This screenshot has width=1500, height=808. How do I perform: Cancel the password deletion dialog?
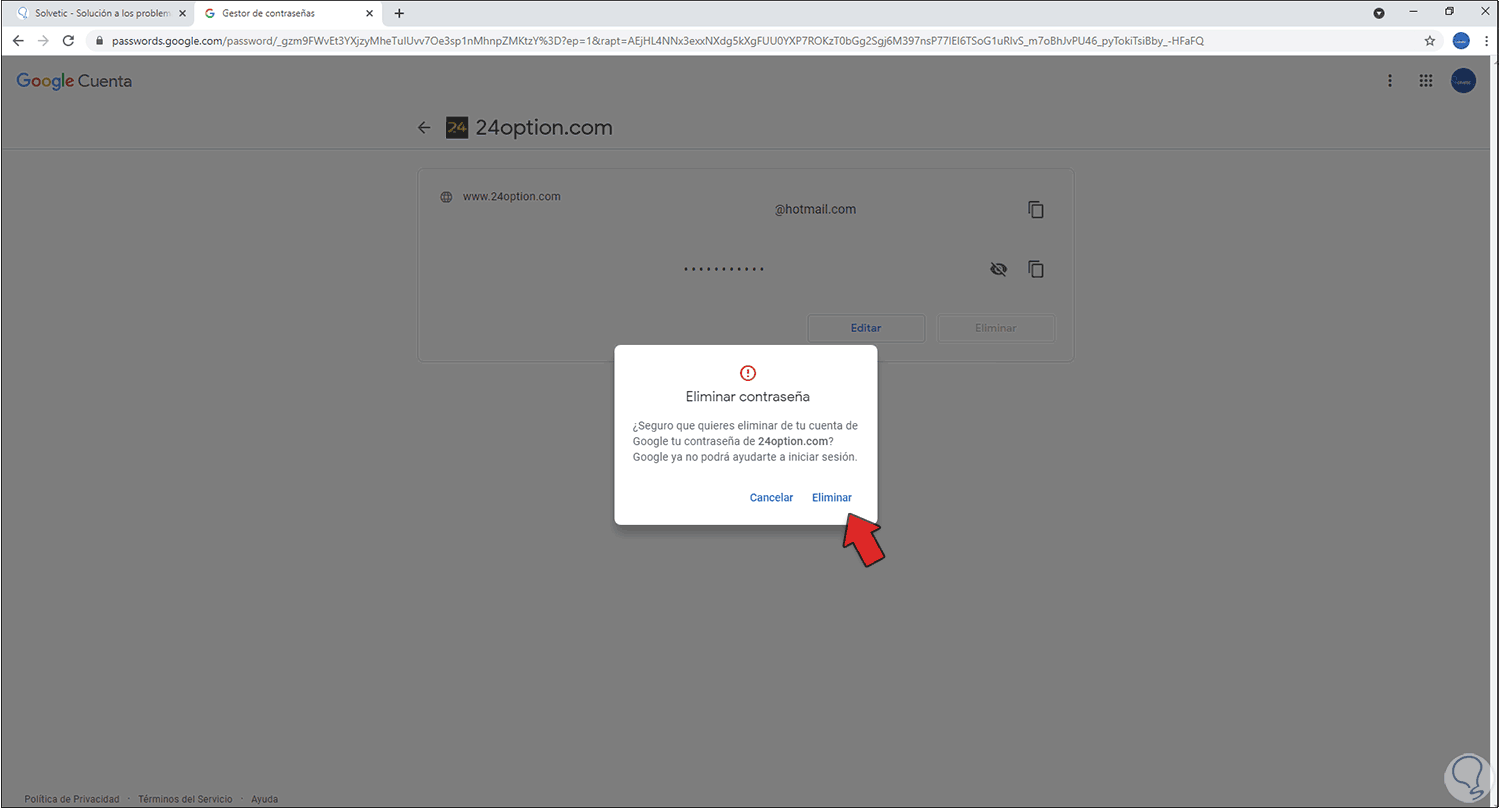point(771,497)
